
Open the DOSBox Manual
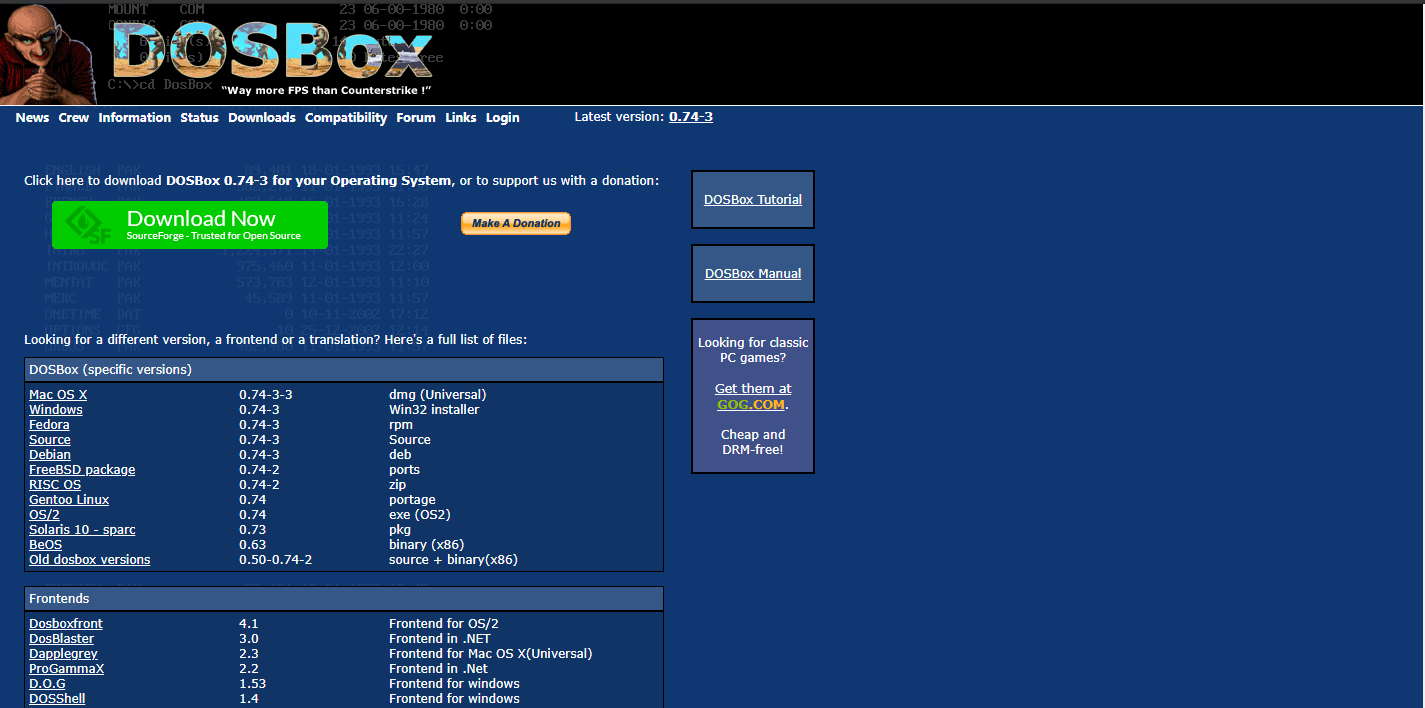pyautogui.click(x=752, y=273)
